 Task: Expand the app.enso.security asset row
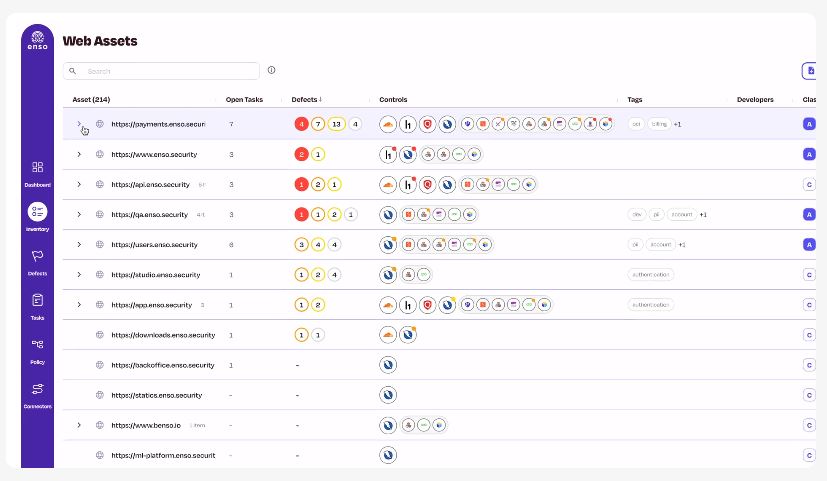coord(79,304)
